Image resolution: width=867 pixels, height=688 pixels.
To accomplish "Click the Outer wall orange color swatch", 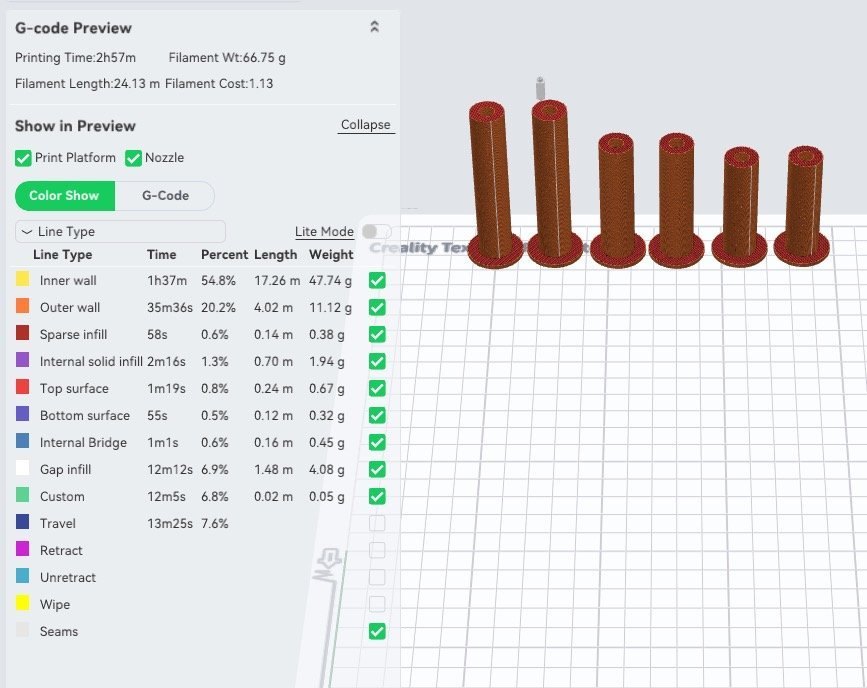I will (23, 307).
